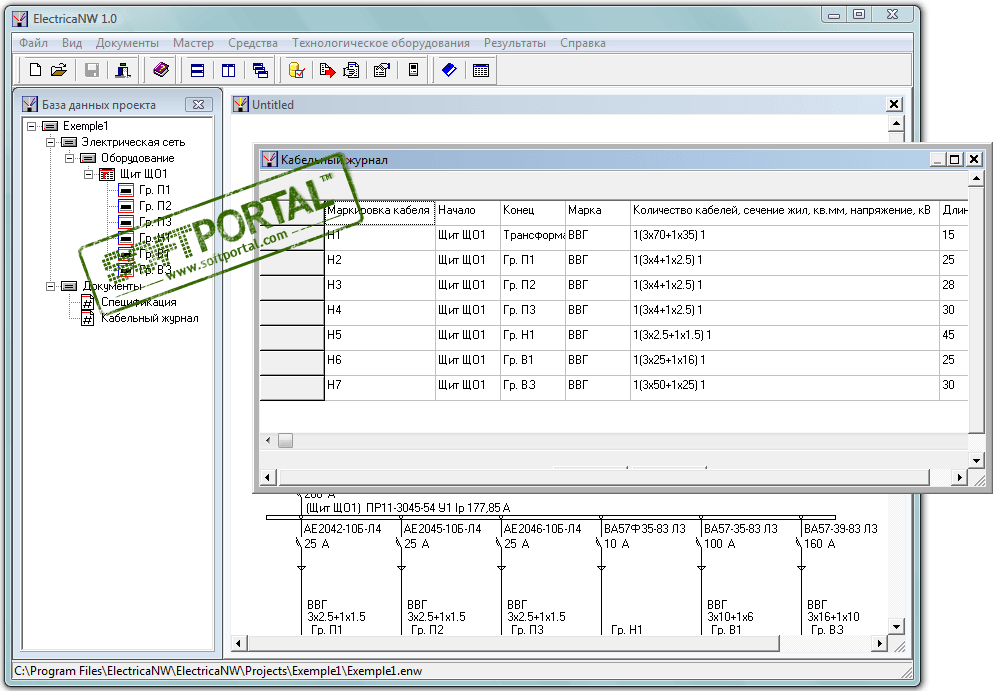Click the ElectricaNW title bar icon
The height and width of the screenshot is (691, 996).
coord(21,18)
